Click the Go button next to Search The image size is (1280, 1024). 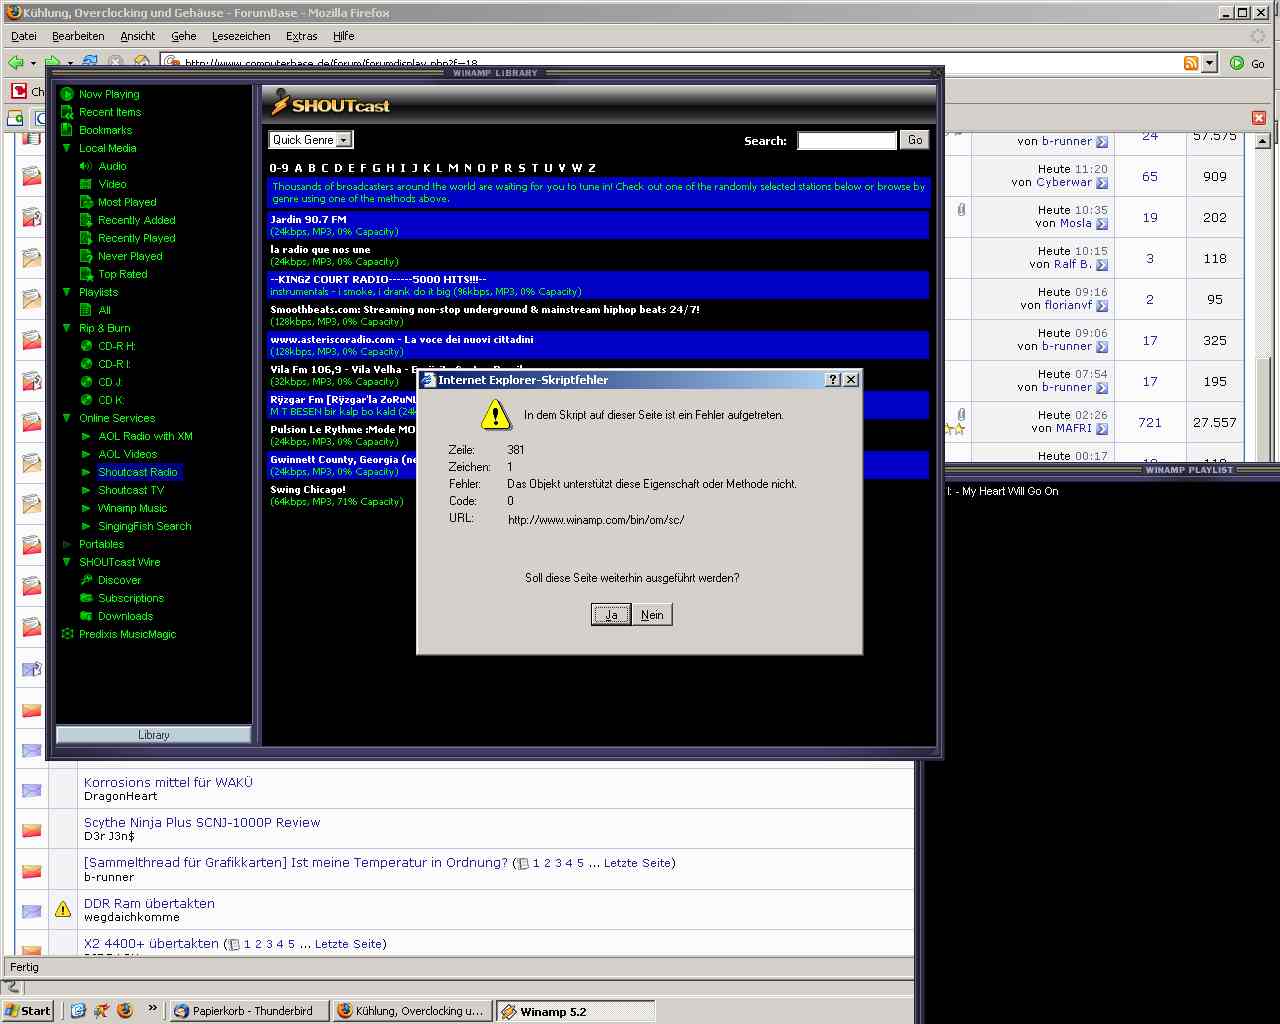point(915,140)
